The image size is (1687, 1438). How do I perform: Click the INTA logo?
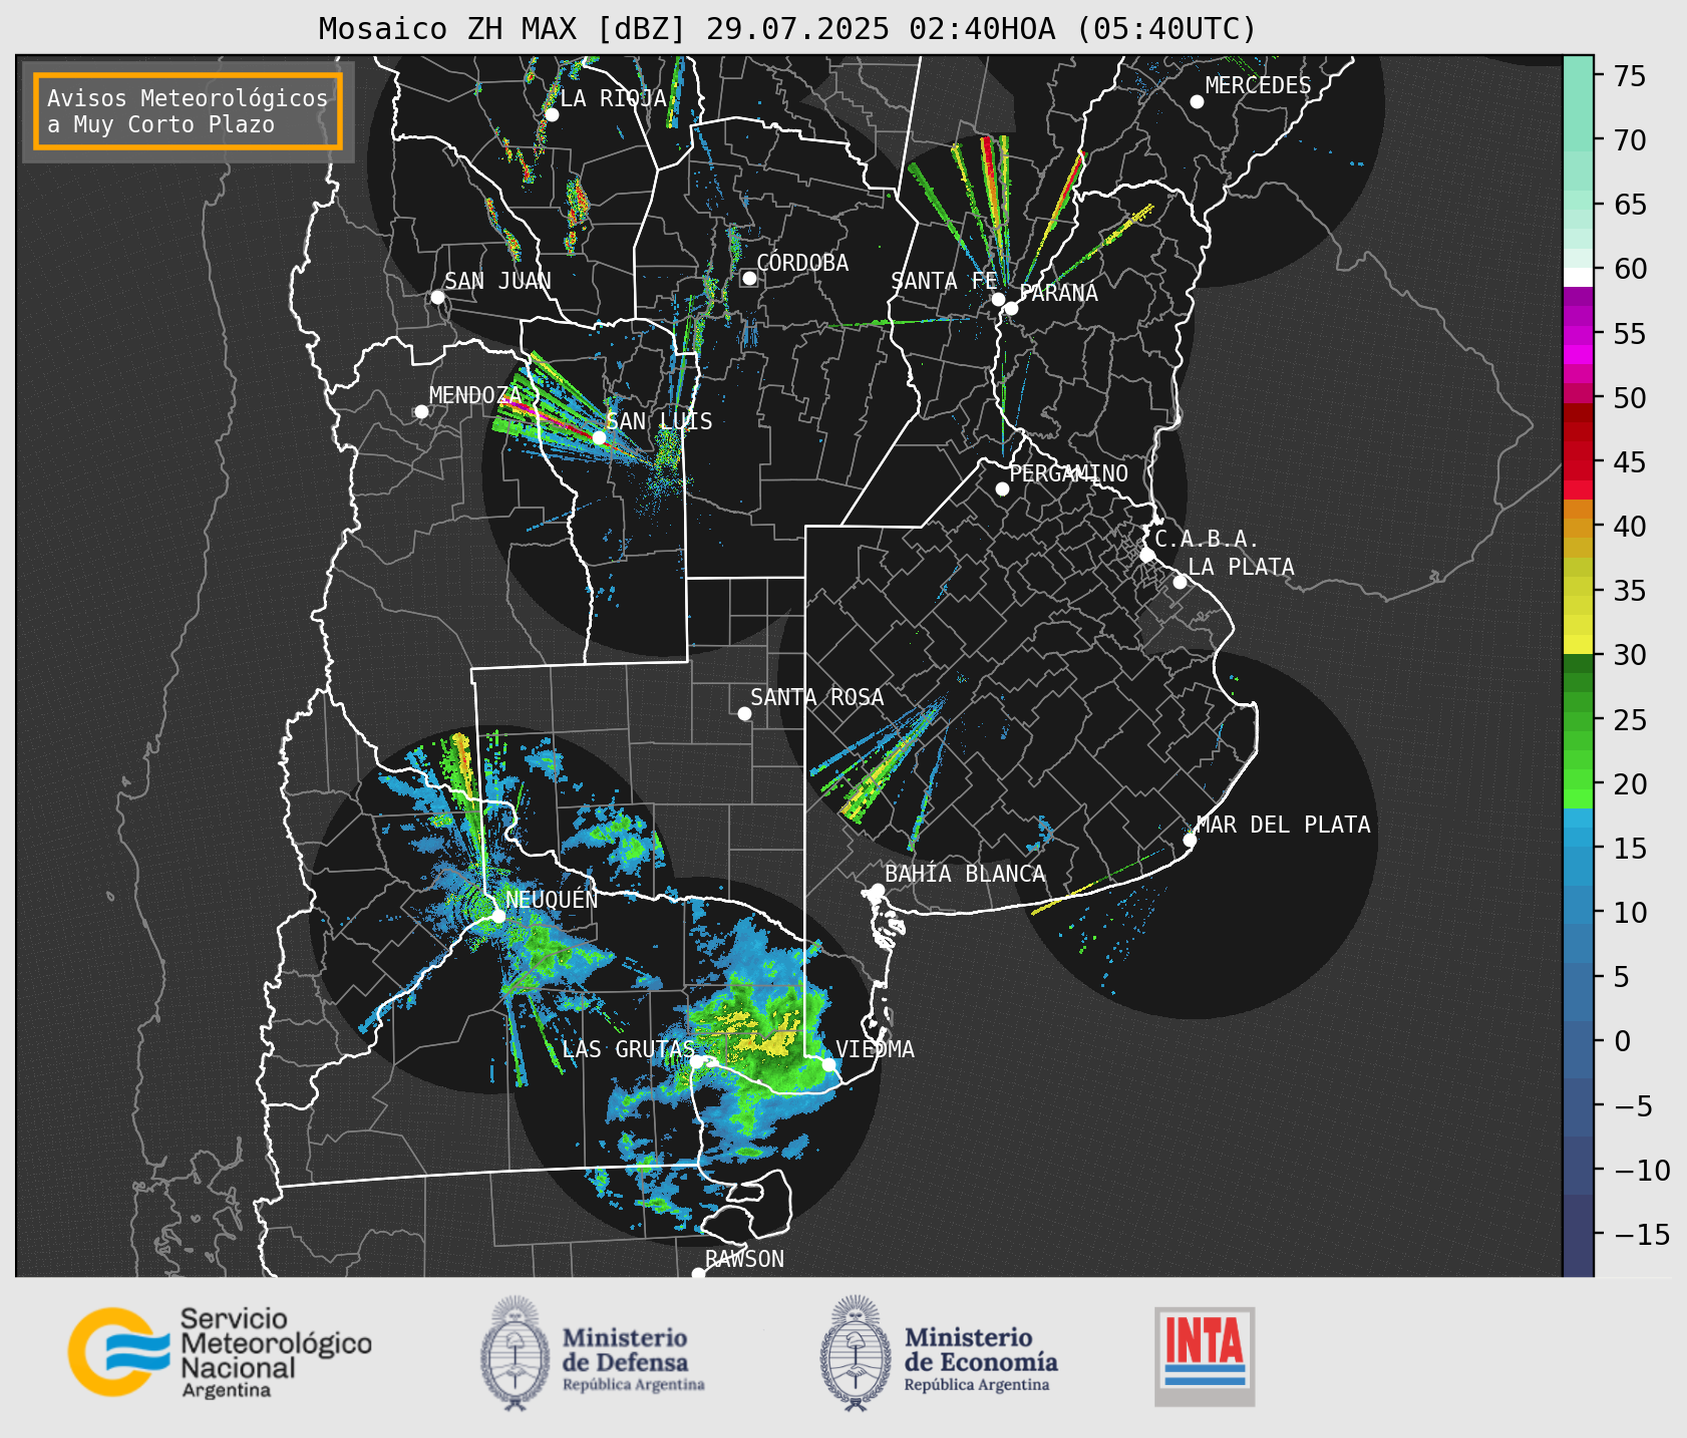pyautogui.click(x=1205, y=1356)
